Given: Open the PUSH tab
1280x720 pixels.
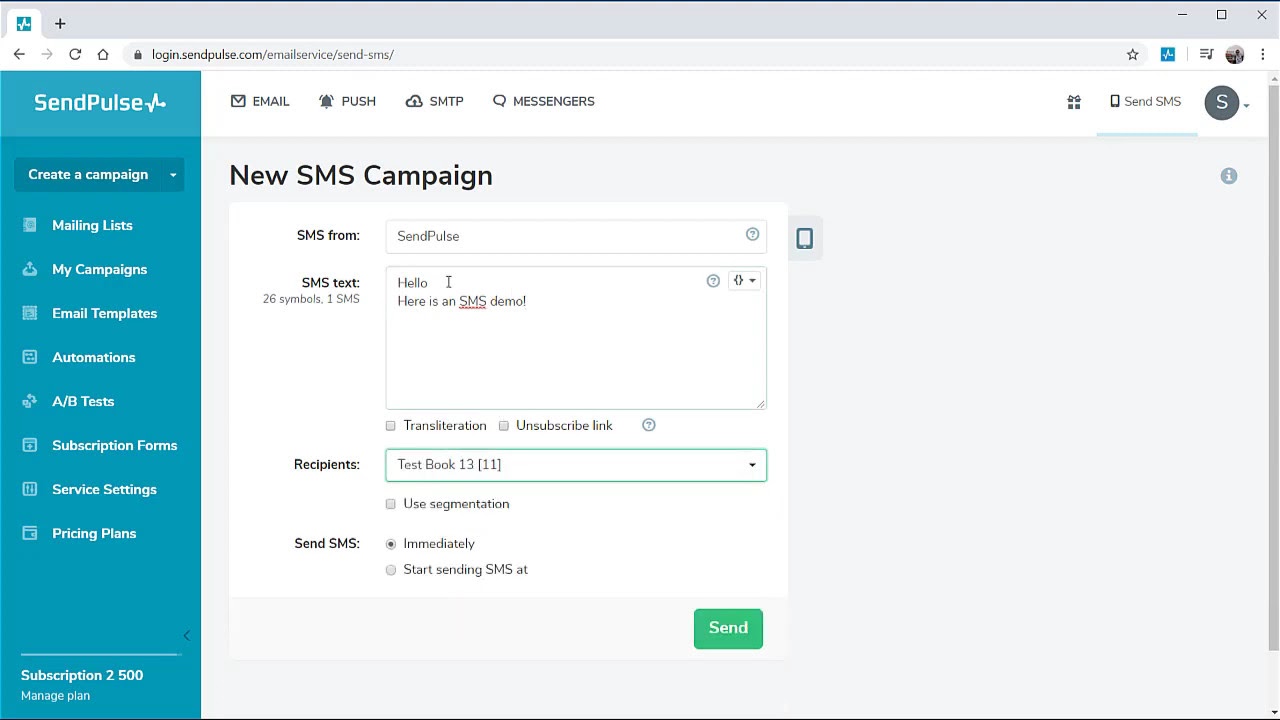Looking at the screenshot, I should click(347, 101).
